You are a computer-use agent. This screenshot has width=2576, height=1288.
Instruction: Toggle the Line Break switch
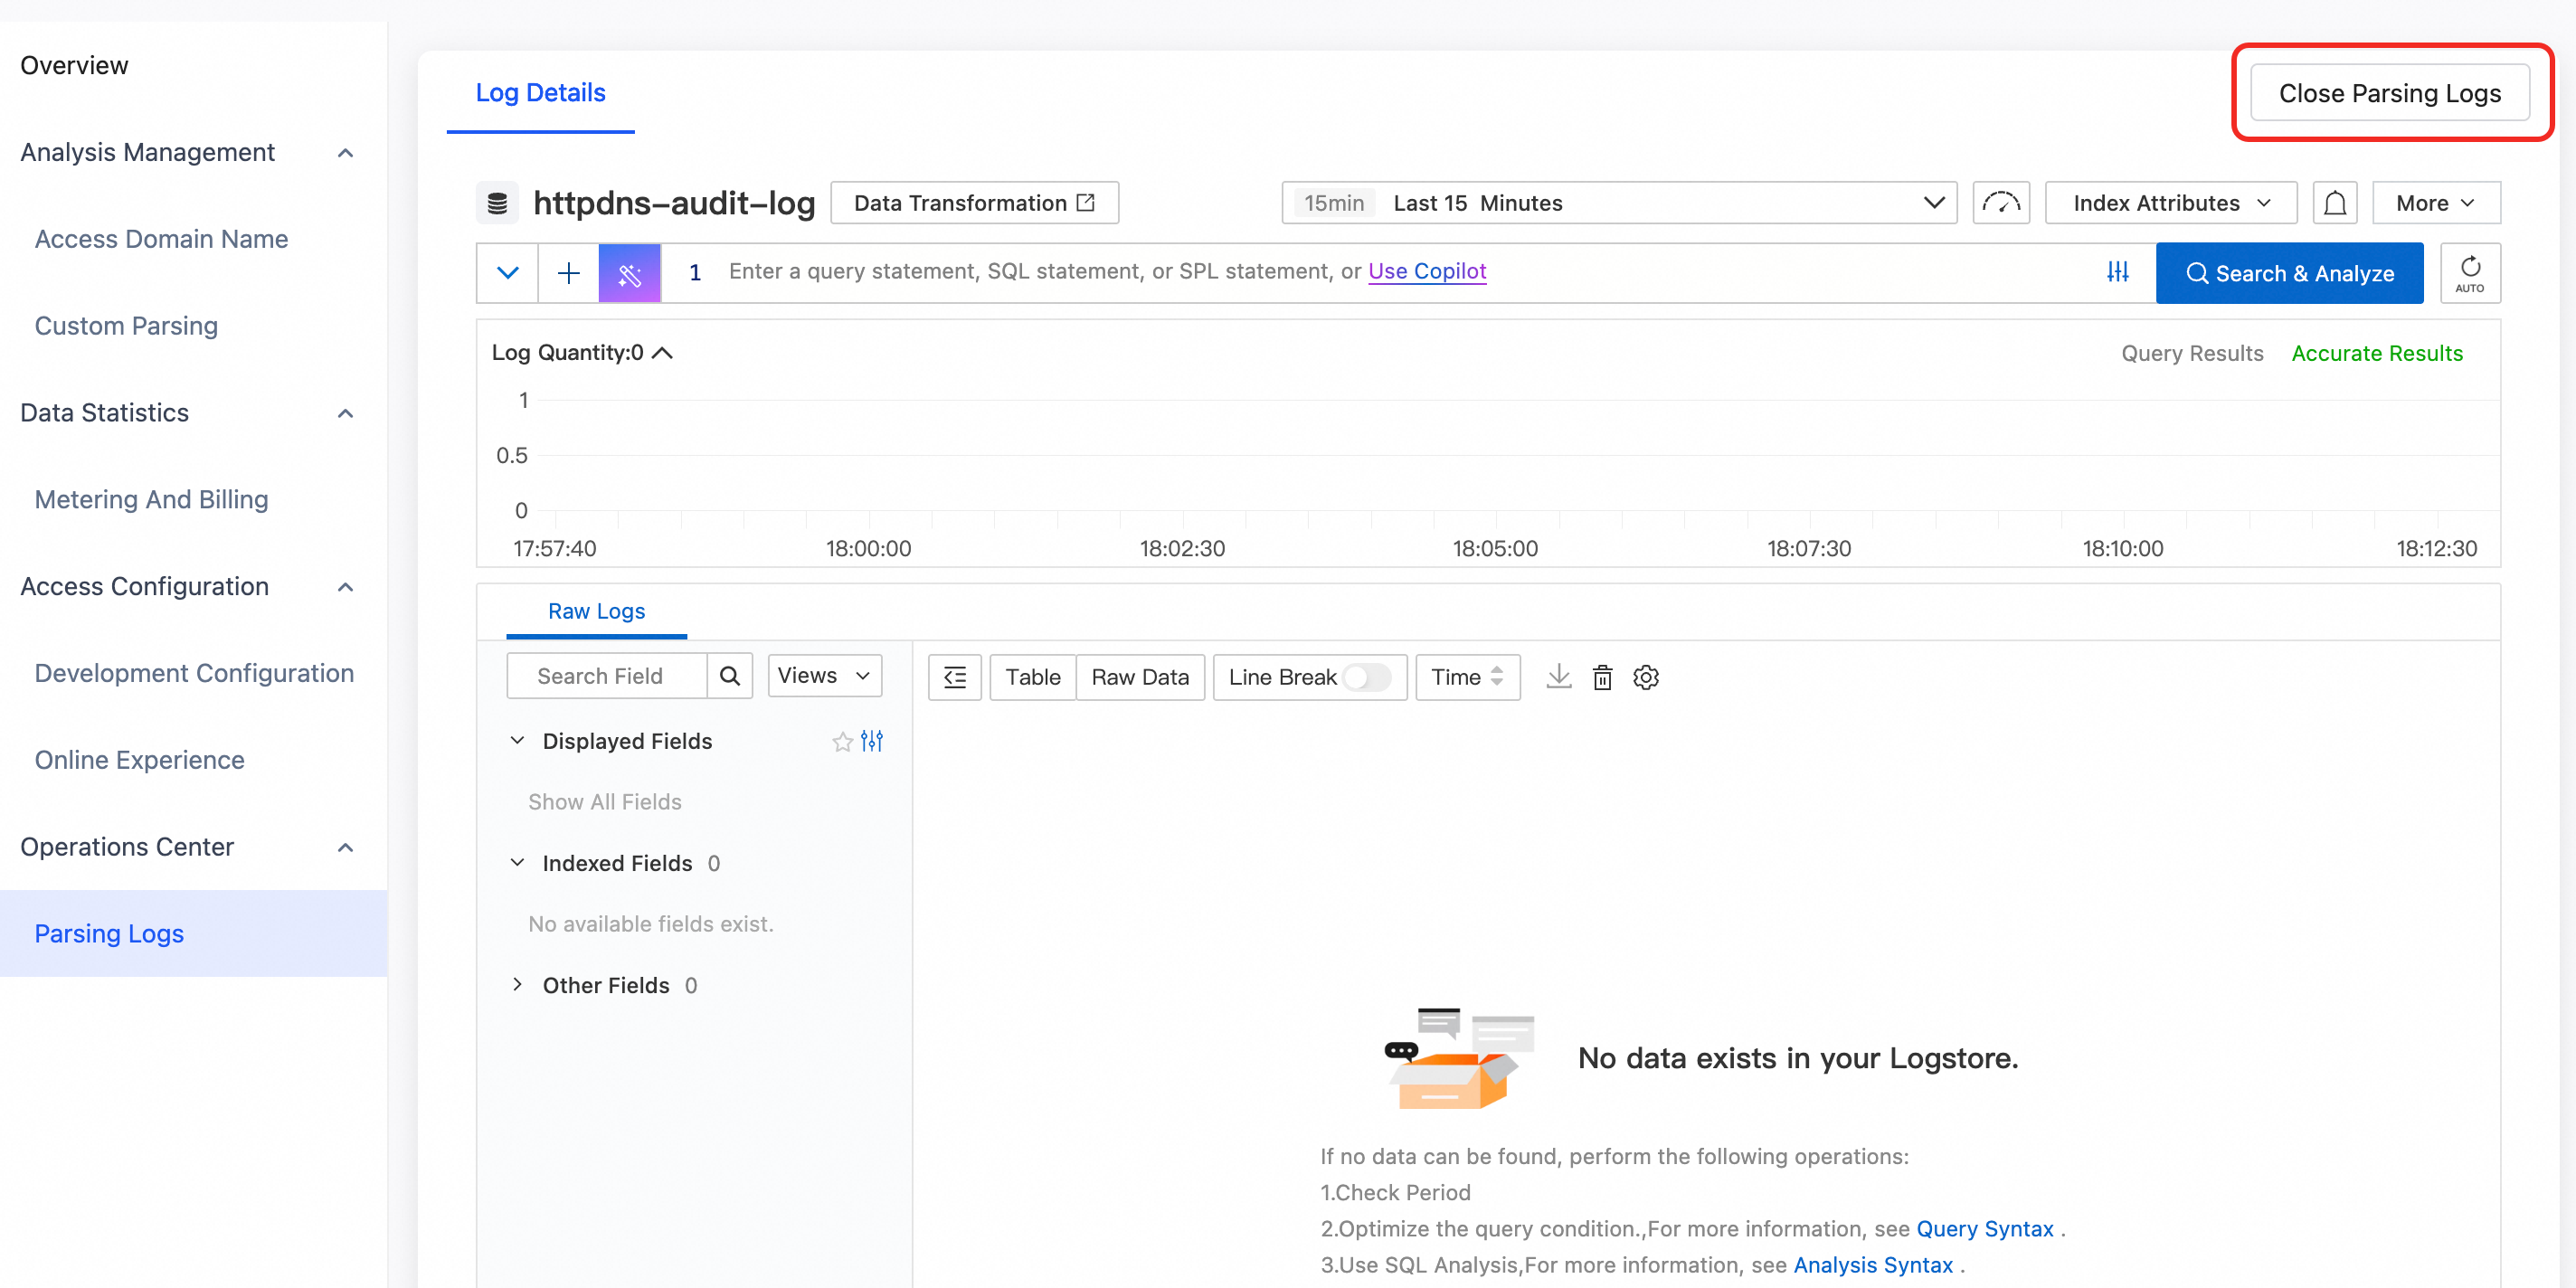point(1366,677)
